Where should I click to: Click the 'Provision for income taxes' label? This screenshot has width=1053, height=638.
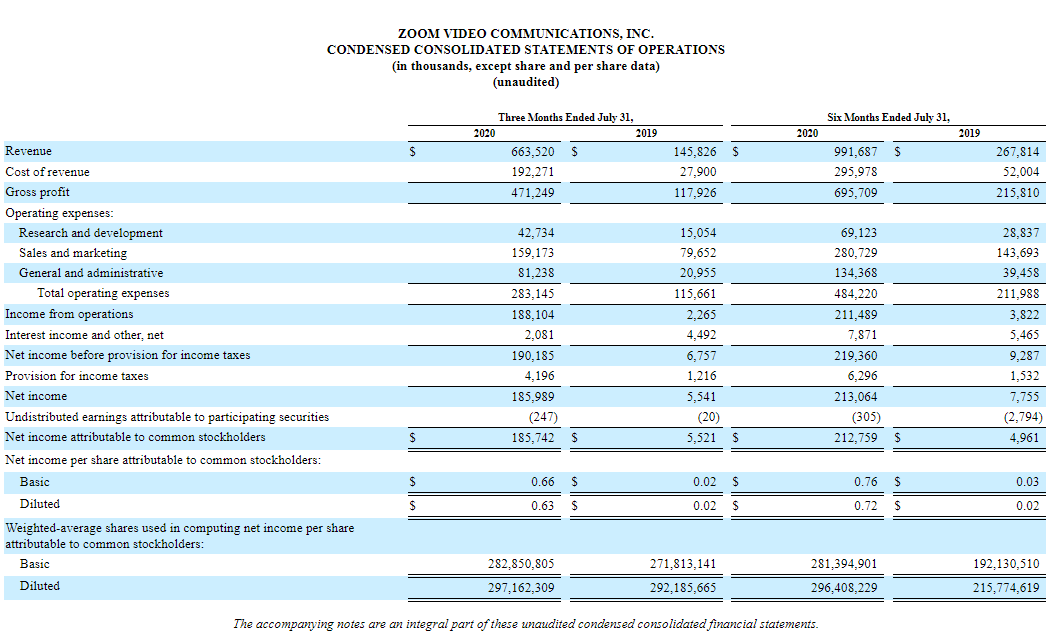pyautogui.click(x=77, y=376)
